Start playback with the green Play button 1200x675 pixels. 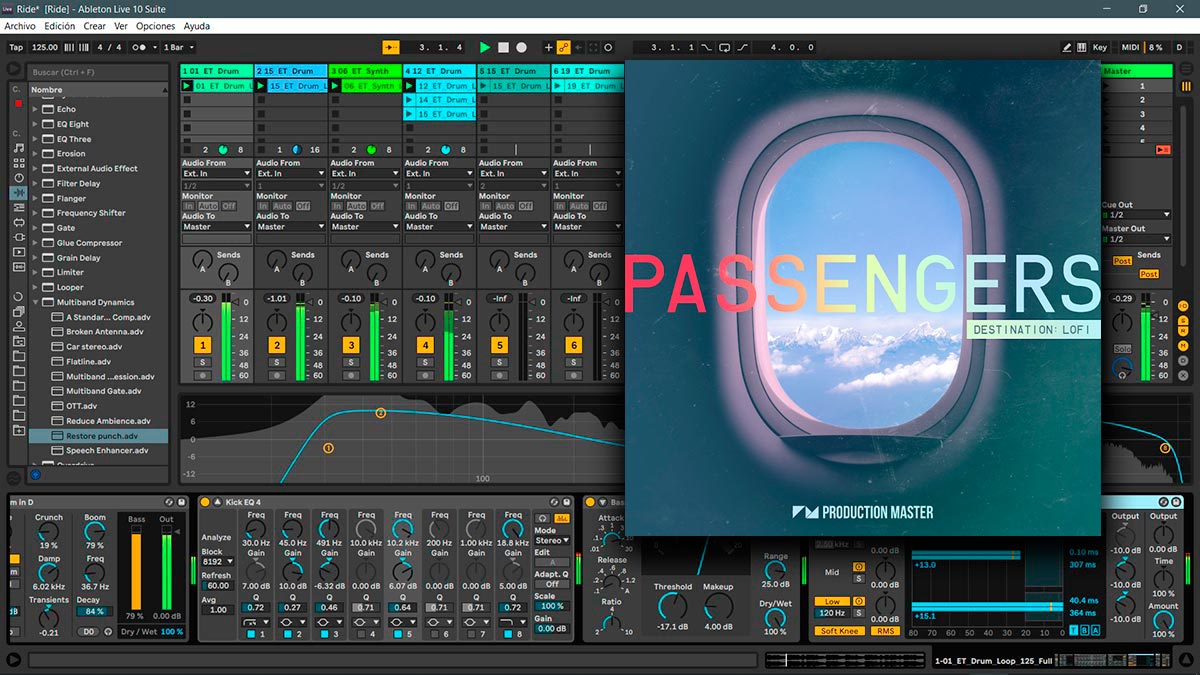(485, 47)
